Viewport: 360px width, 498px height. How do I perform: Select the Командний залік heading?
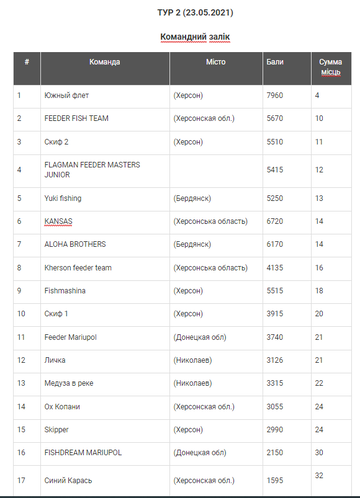[195, 37]
